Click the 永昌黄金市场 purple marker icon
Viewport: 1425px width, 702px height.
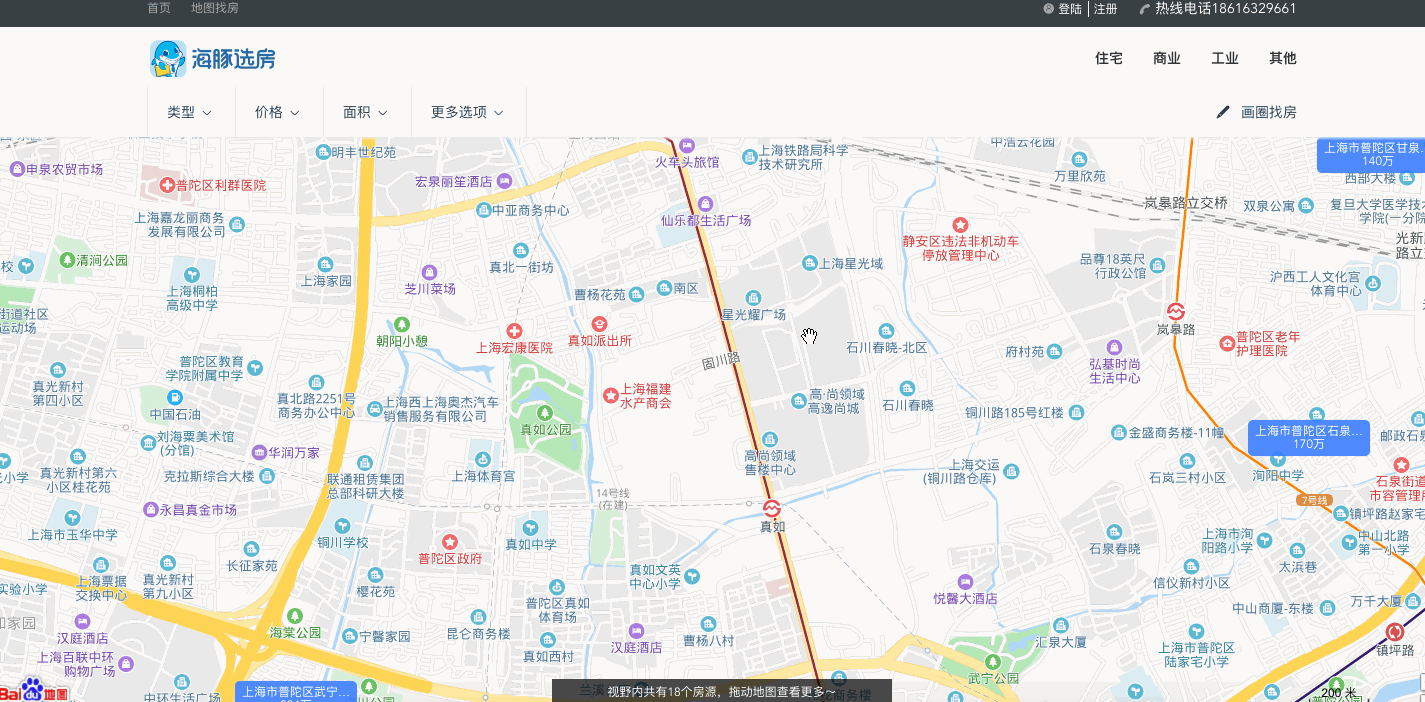(x=151, y=510)
